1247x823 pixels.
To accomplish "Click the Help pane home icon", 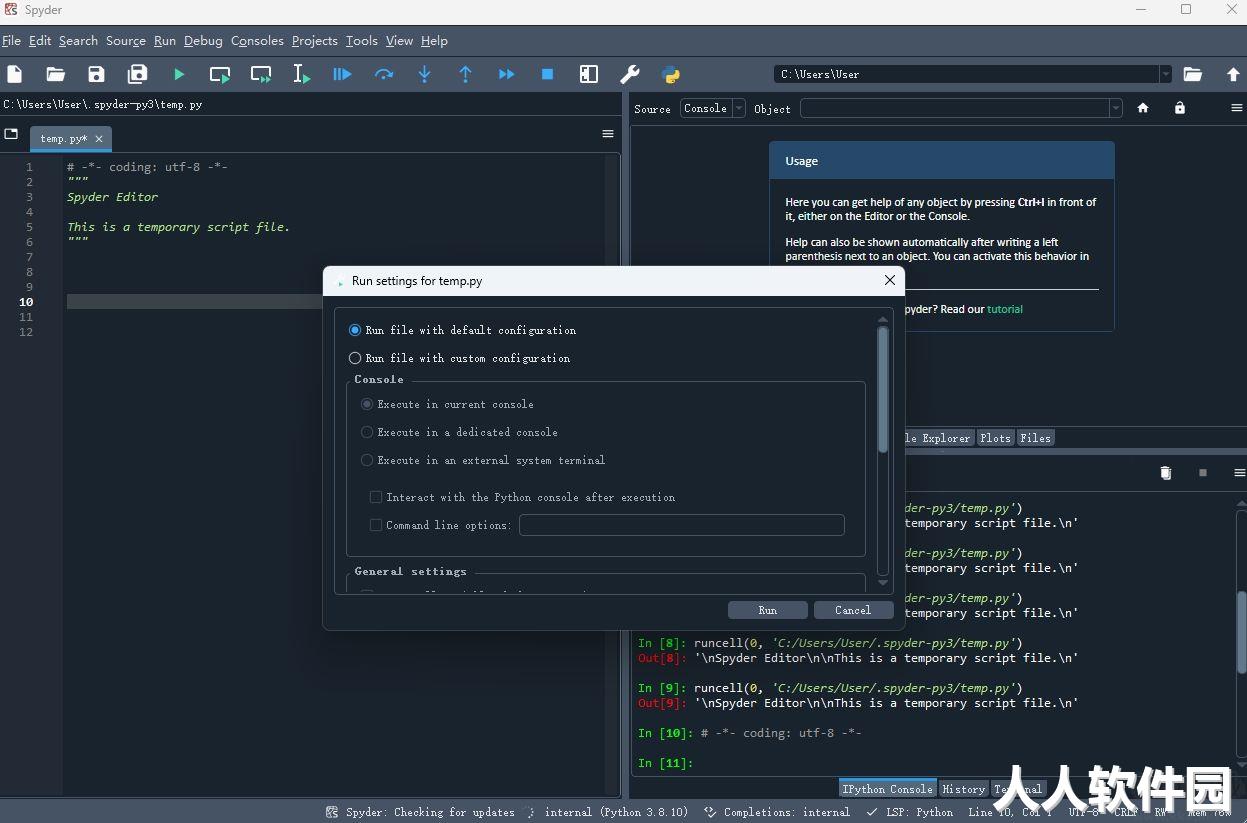I will tap(1143, 108).
